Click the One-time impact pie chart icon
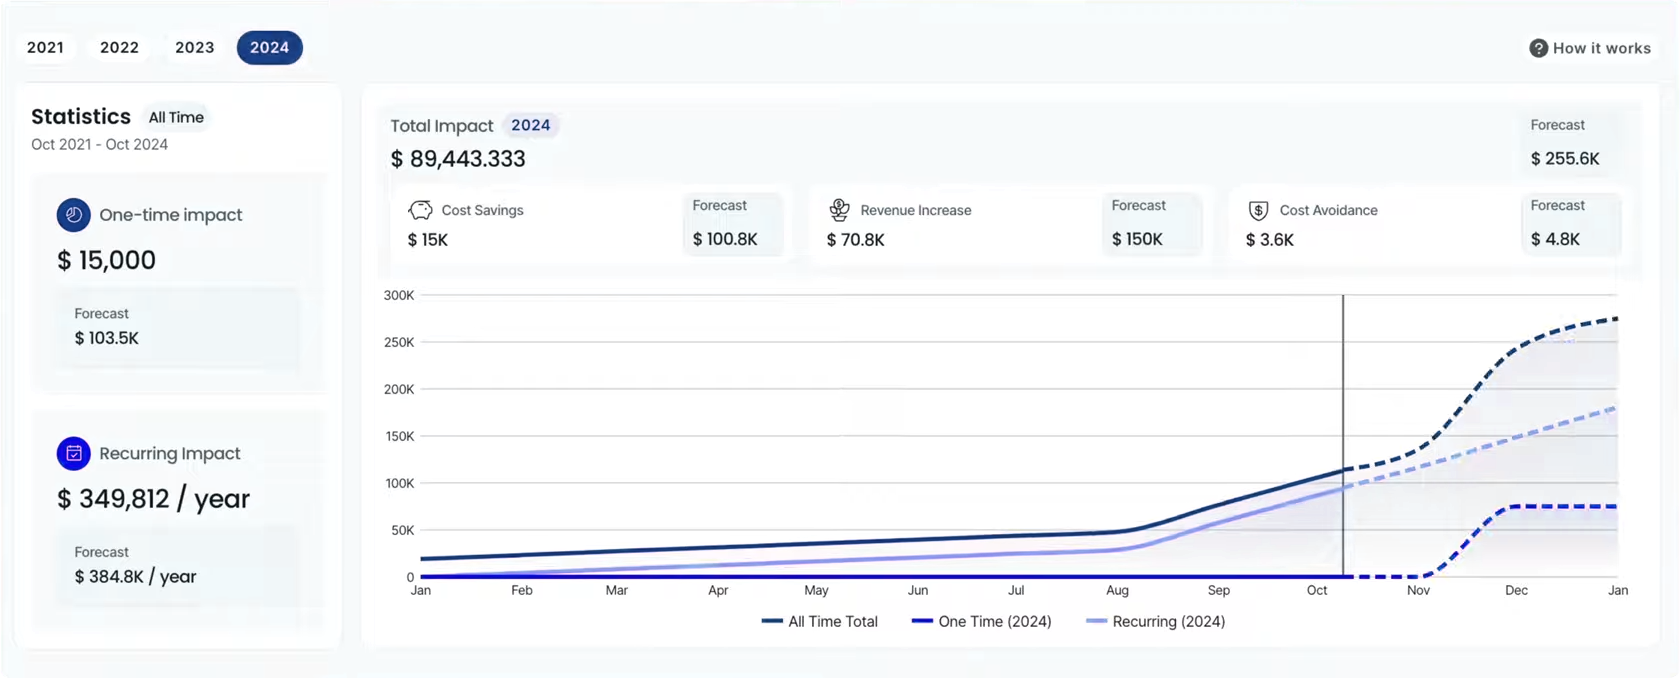 [x=73, y=215]
